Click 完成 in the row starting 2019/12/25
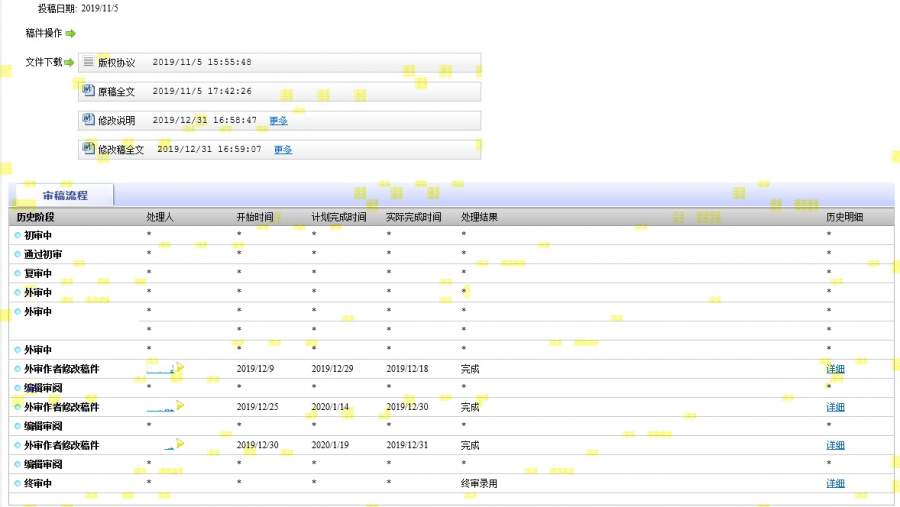This screenshot has height=507, width=900. point(470,407)
